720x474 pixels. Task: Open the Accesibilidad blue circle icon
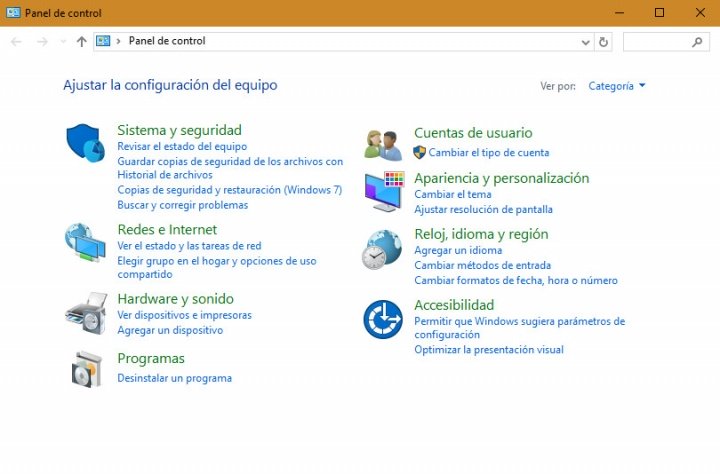pyautogui.click(x=383, y=319)
